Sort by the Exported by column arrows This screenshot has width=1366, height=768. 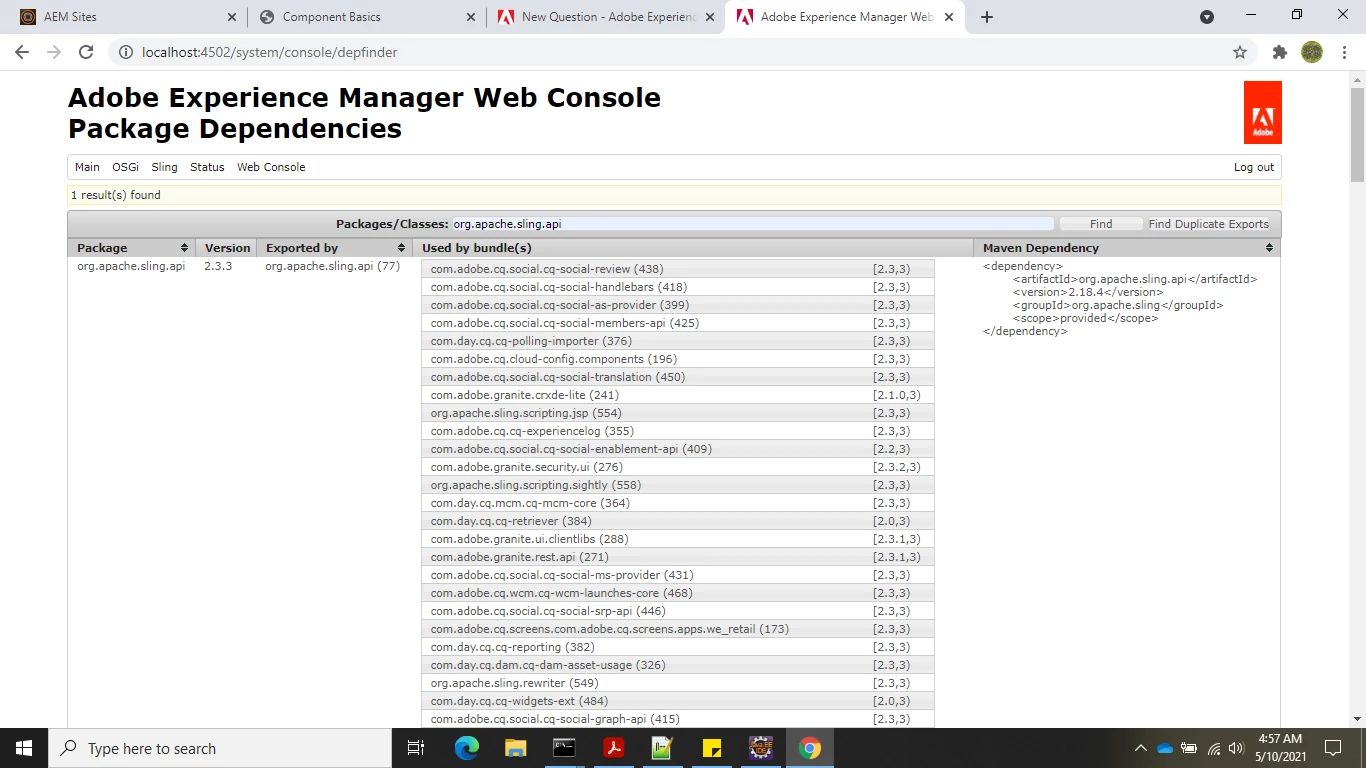point(401,248)
